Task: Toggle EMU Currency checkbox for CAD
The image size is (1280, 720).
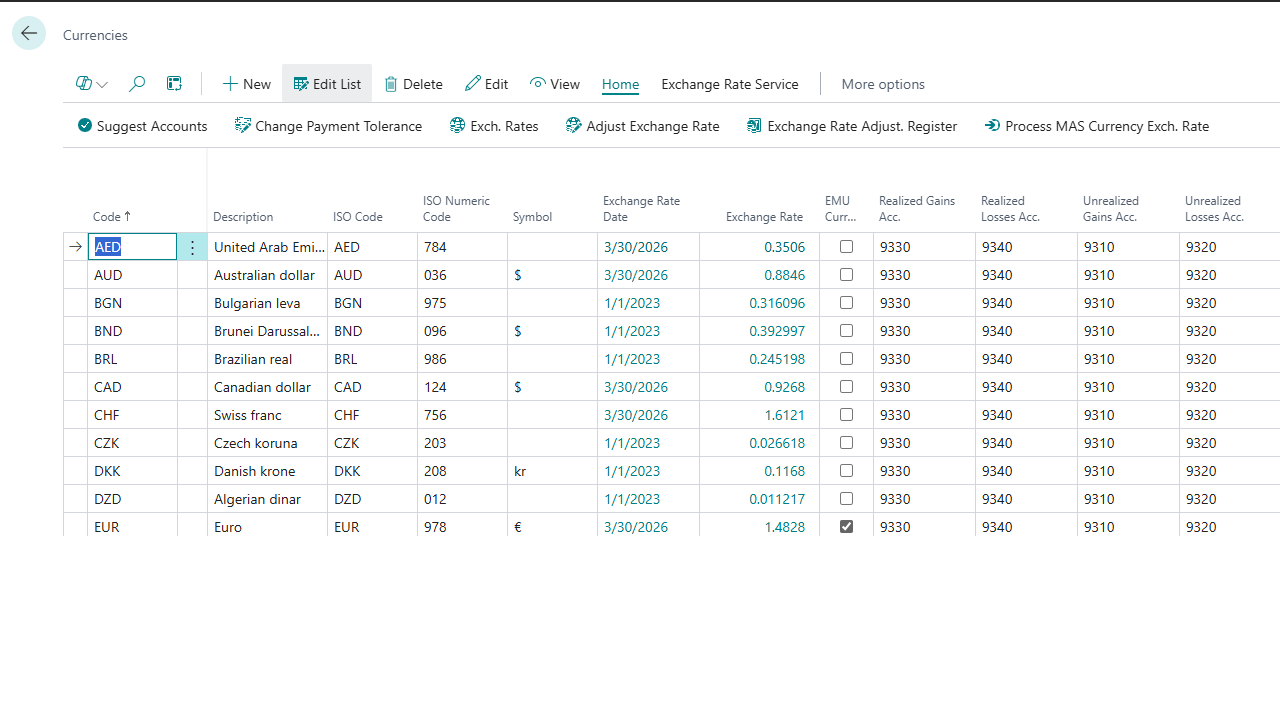Action: 847,387
